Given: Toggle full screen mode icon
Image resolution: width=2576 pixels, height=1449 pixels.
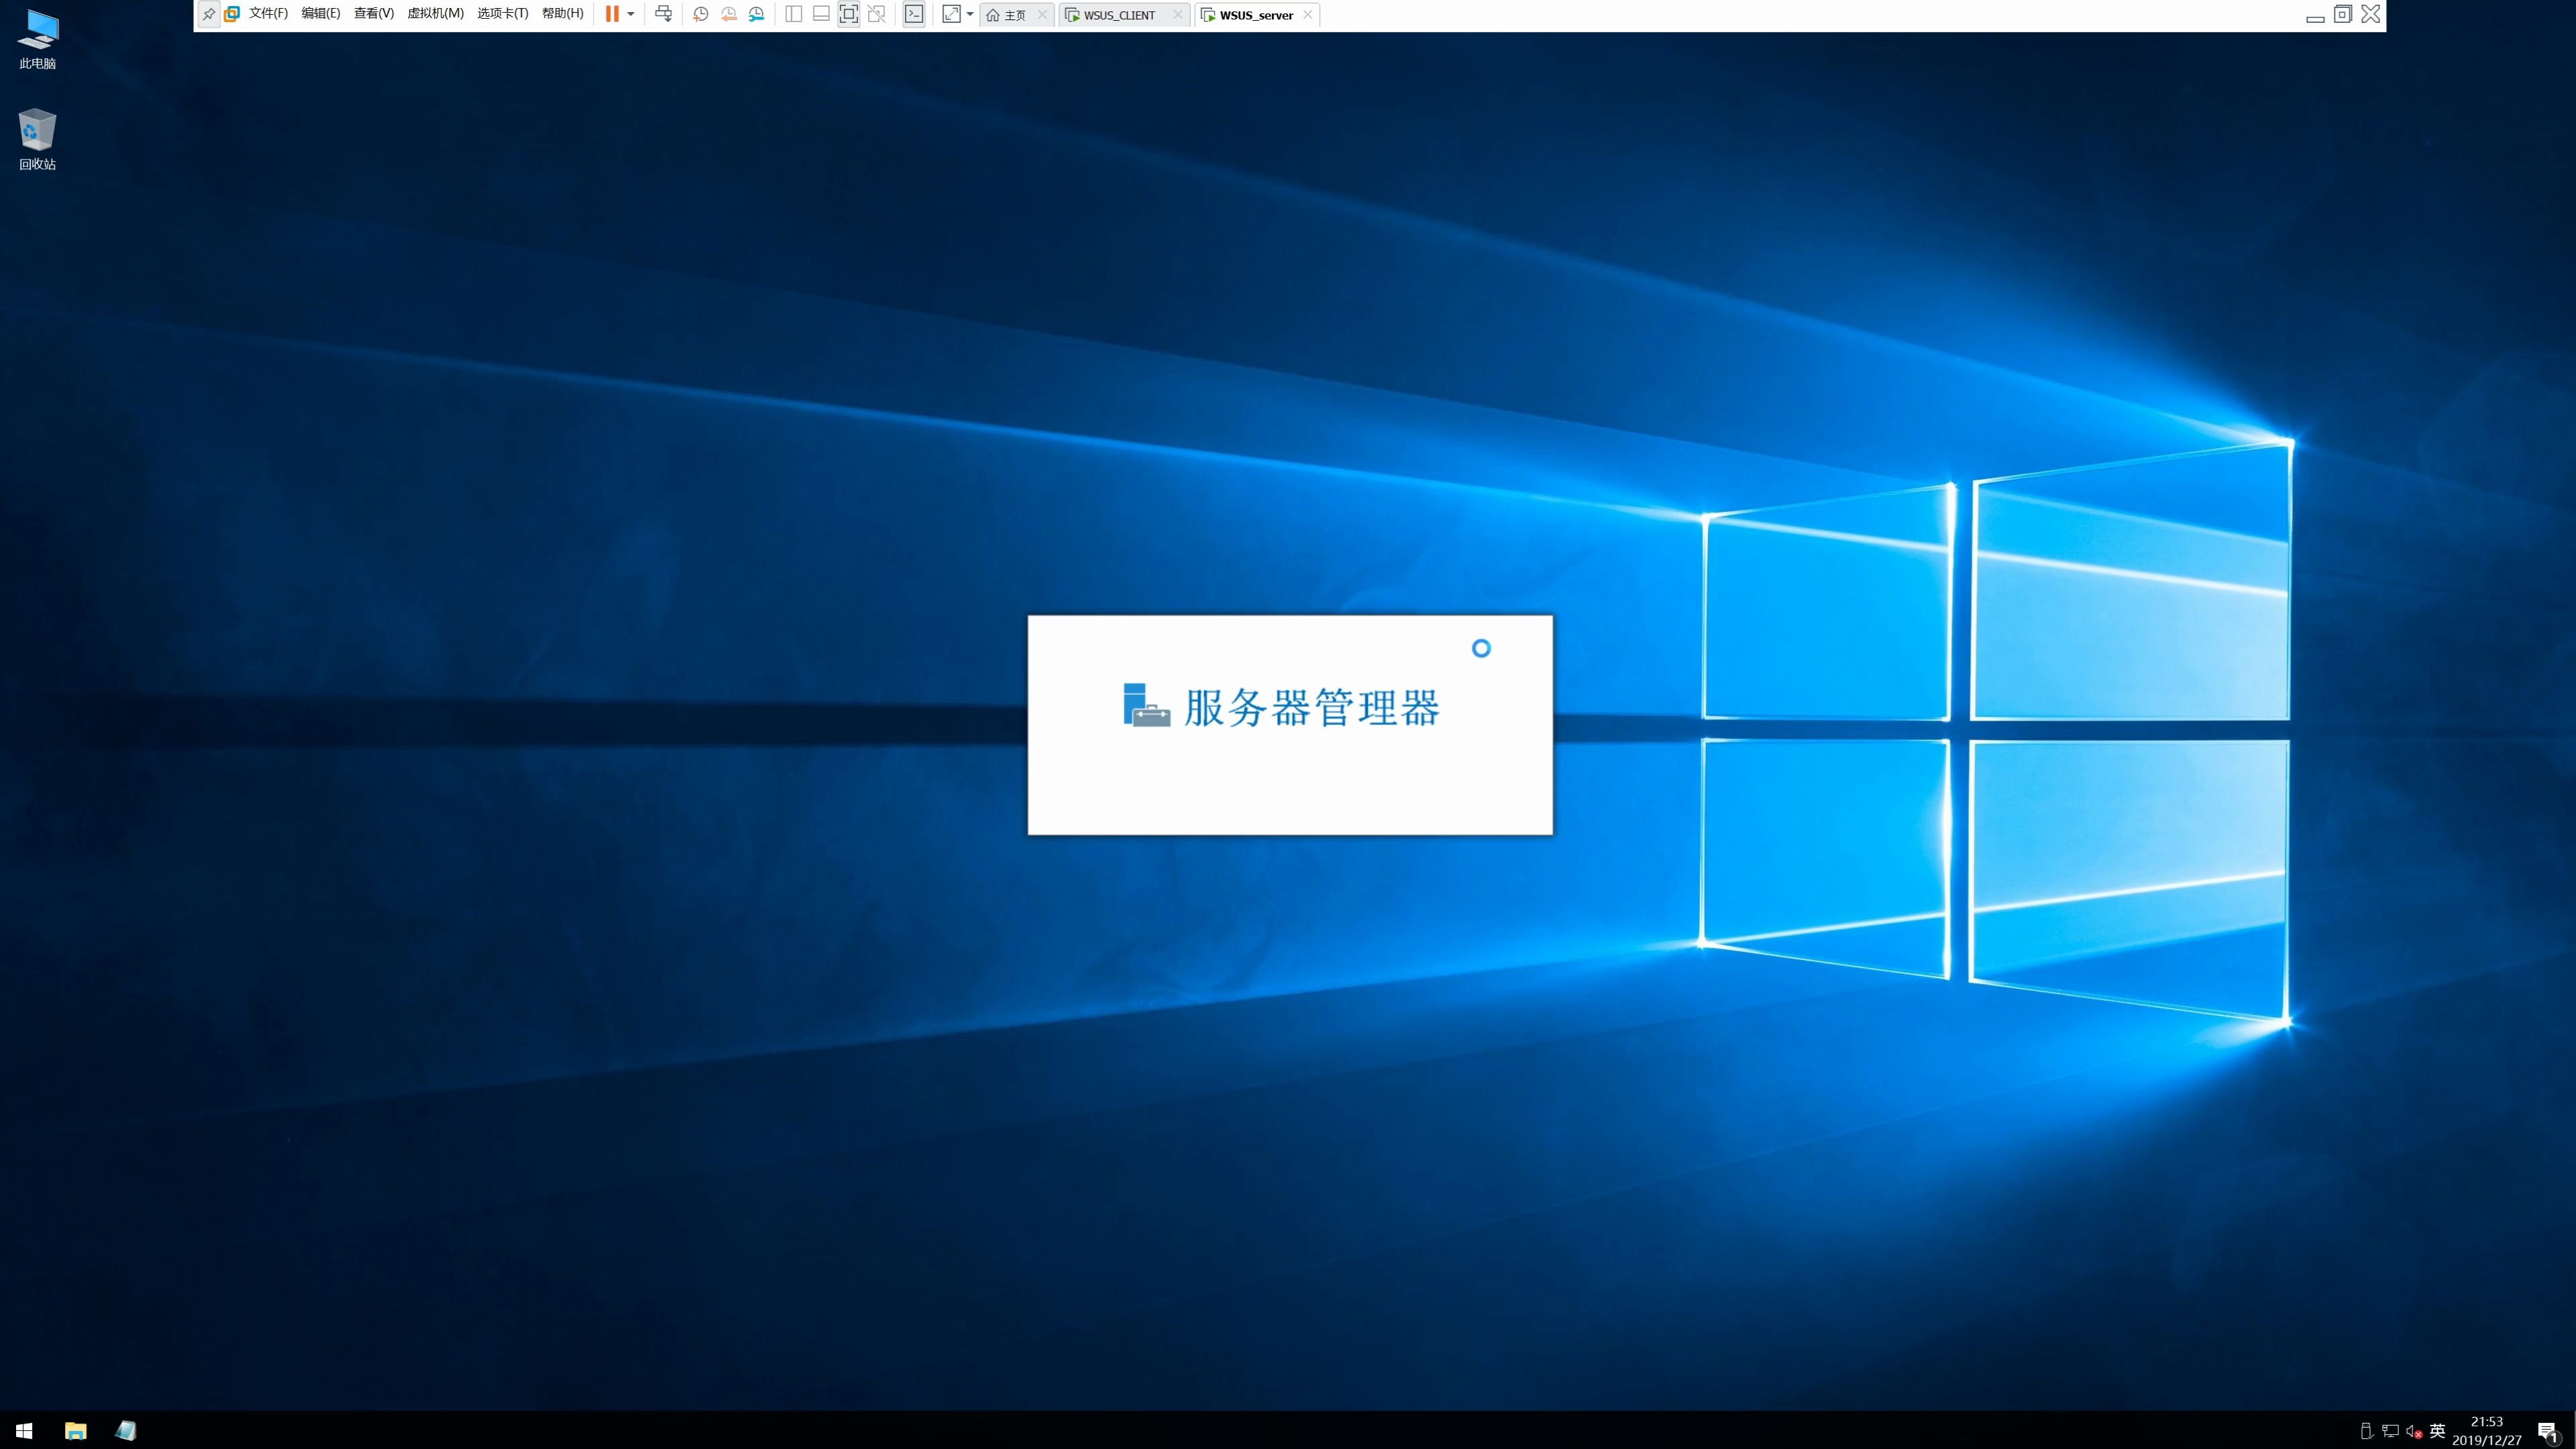Looking at the screenshot, I should [849, 14].
